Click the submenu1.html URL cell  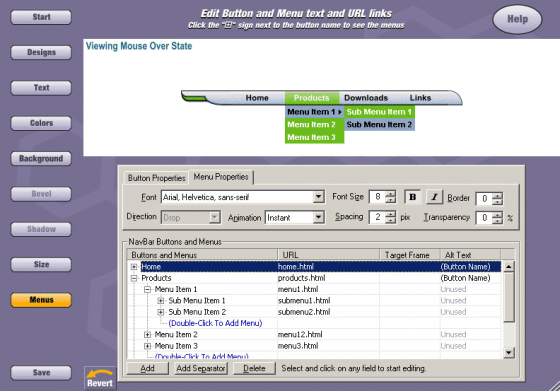328,301
